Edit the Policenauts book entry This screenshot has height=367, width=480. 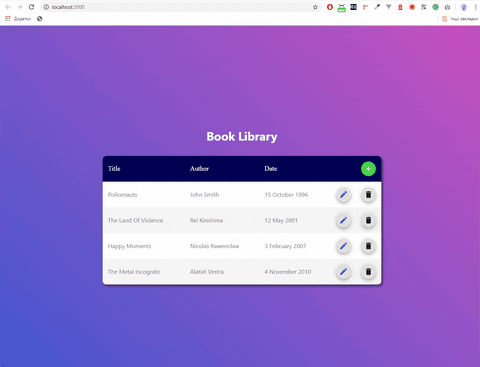[343, 195]
